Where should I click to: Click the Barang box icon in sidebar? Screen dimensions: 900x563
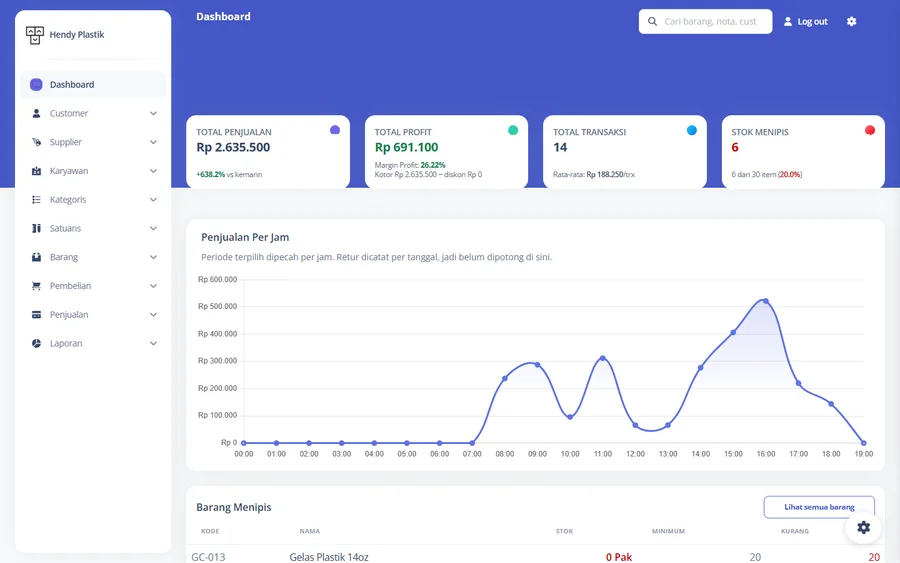(x=36, y=257)
